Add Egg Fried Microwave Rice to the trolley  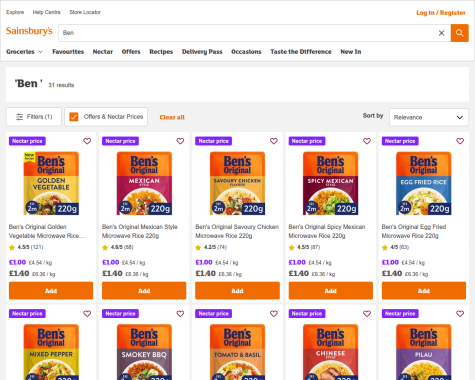coord(424,290)
